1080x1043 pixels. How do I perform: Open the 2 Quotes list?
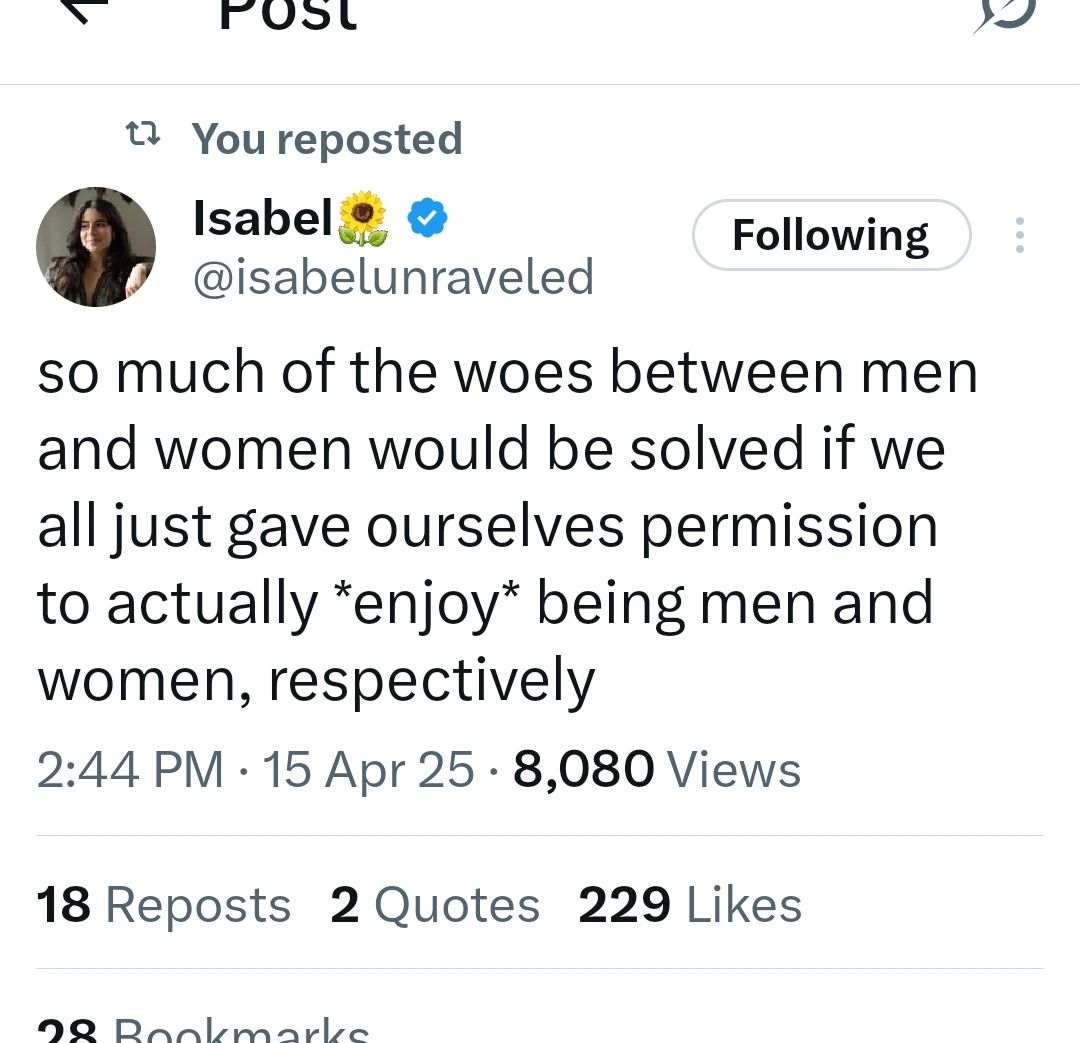click(x=435, y=905)
